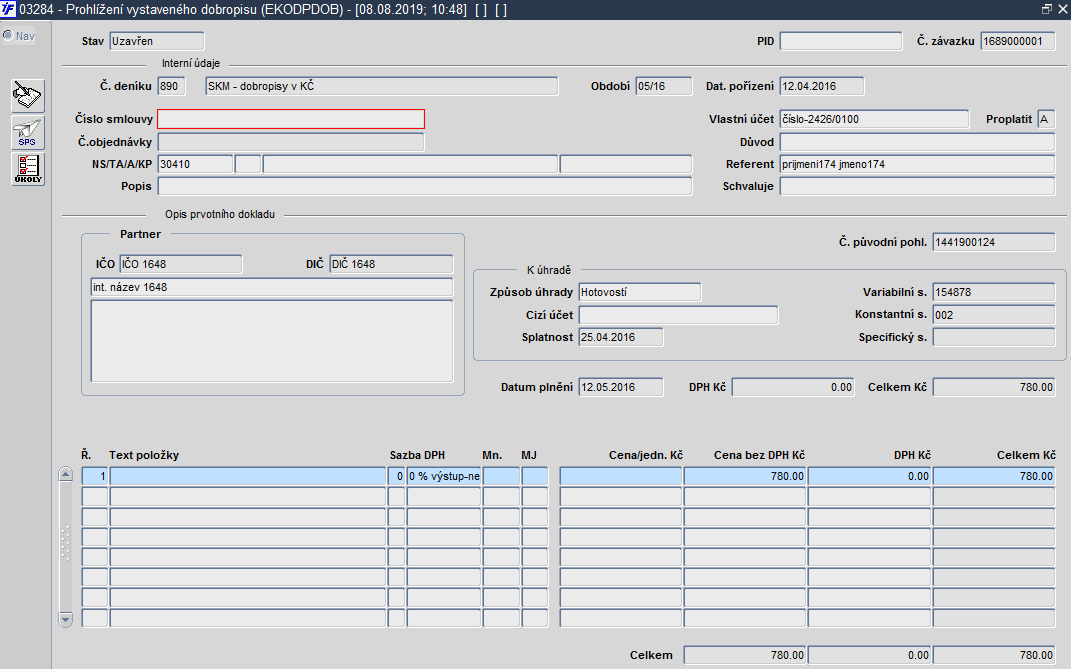Open the SPS paper plane icon
Viewport: 1071px width, 669px height.
point(28,133)
